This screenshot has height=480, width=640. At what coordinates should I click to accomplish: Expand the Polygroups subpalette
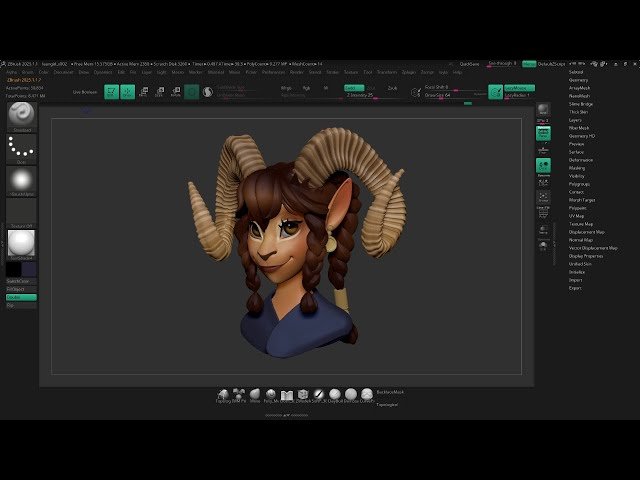point(578,184)
